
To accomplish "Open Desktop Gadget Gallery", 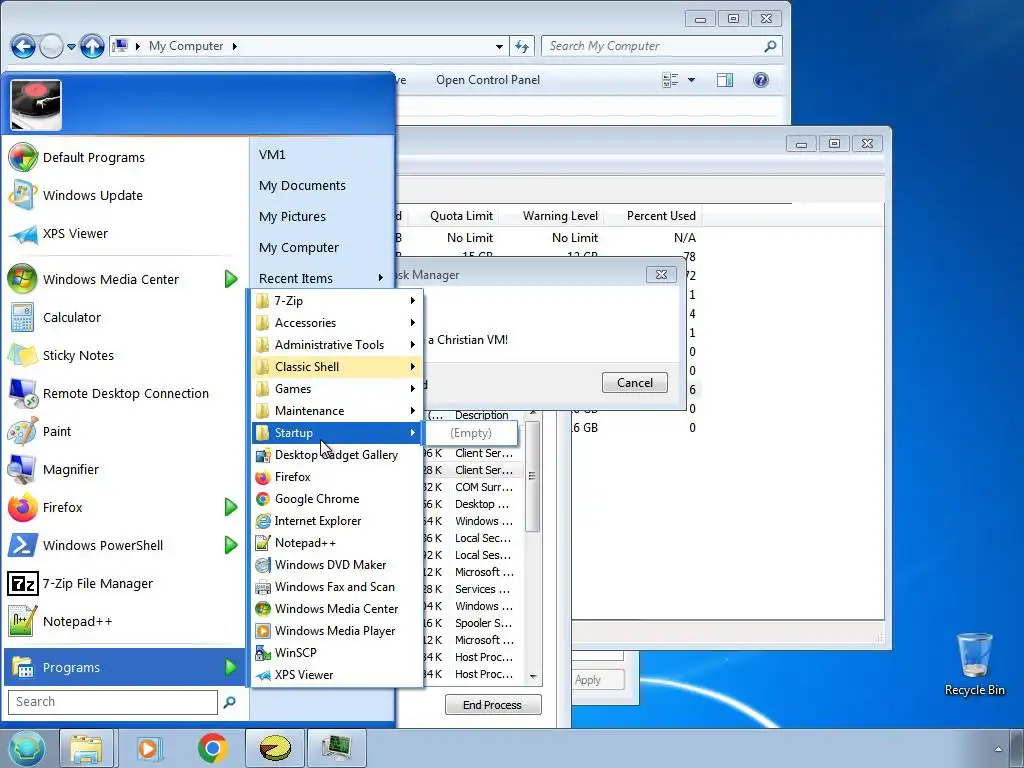I will tap(336, 455).
